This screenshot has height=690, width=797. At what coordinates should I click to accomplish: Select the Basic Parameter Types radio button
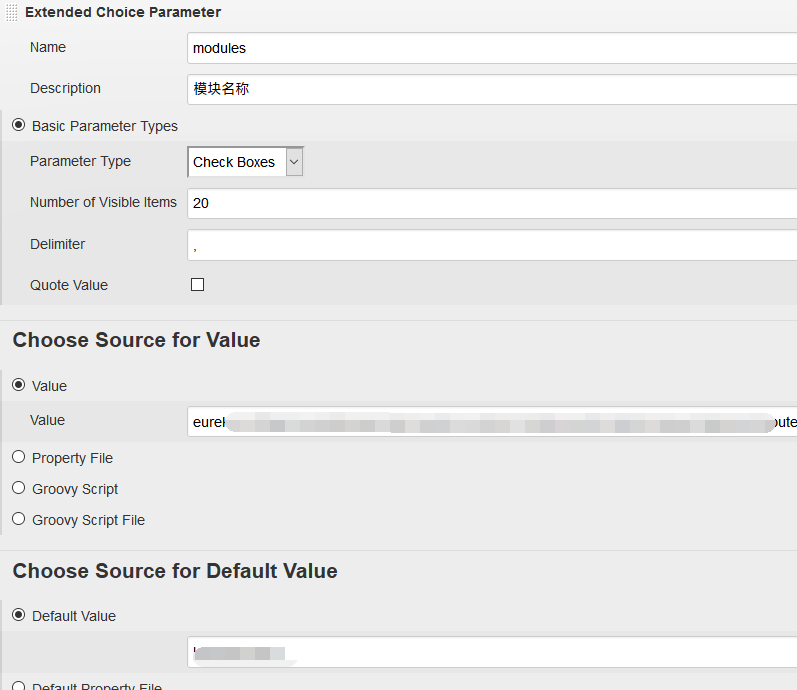[18, 126]
